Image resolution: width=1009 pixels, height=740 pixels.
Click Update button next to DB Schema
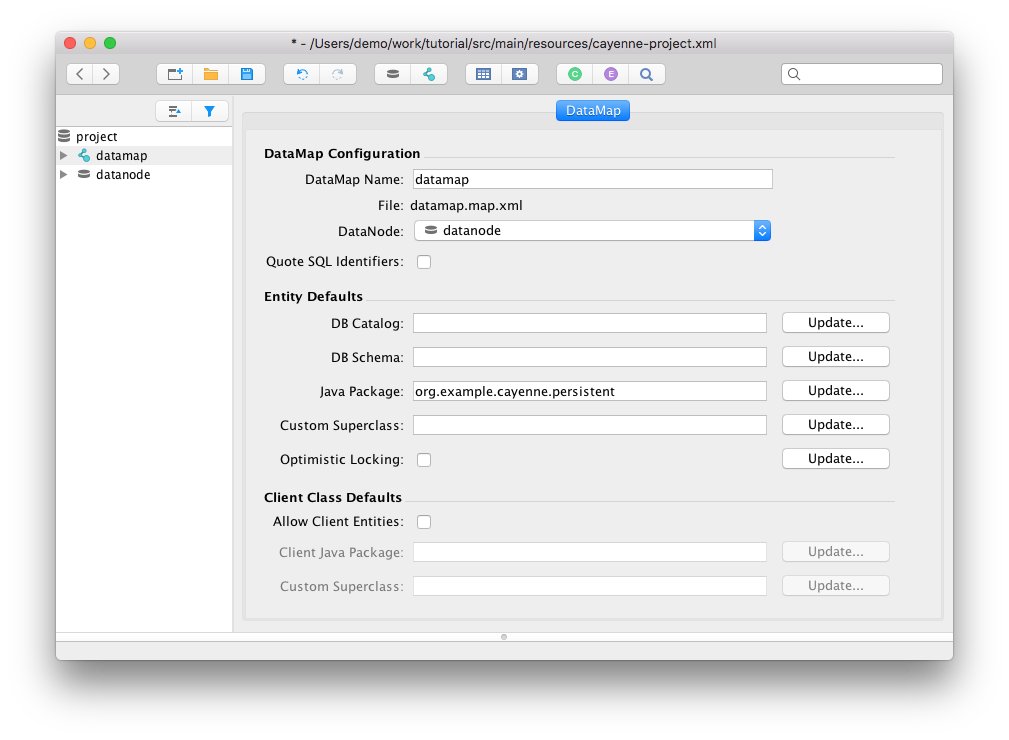tap(835, 357)
